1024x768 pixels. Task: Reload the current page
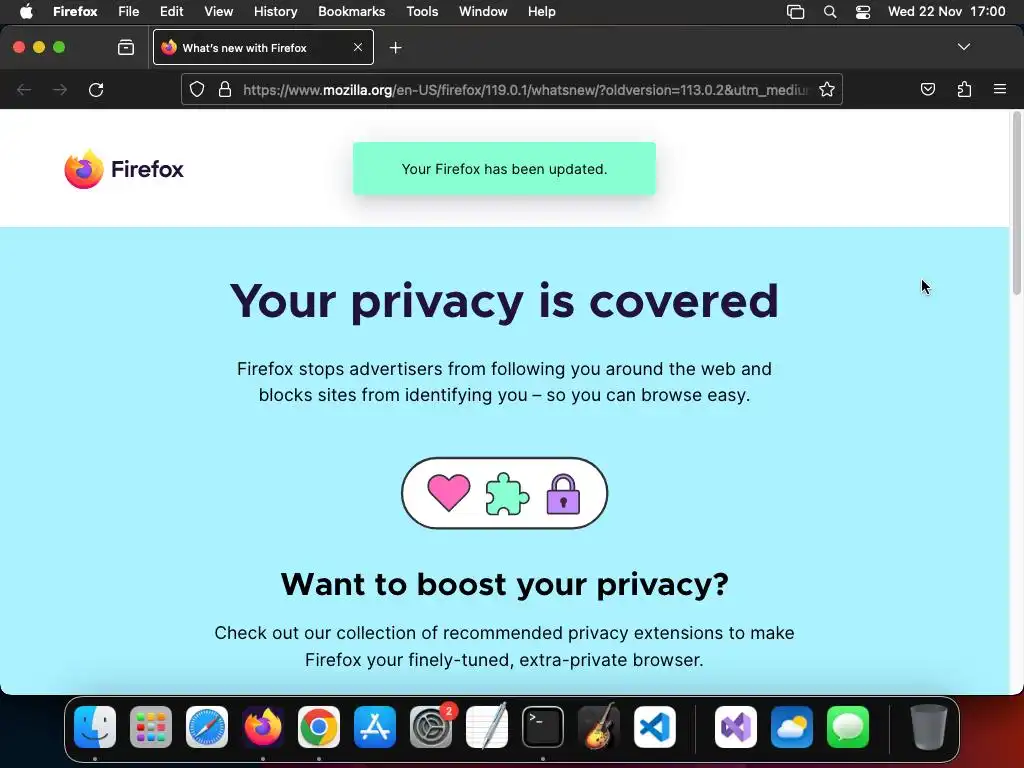[96, 89]
